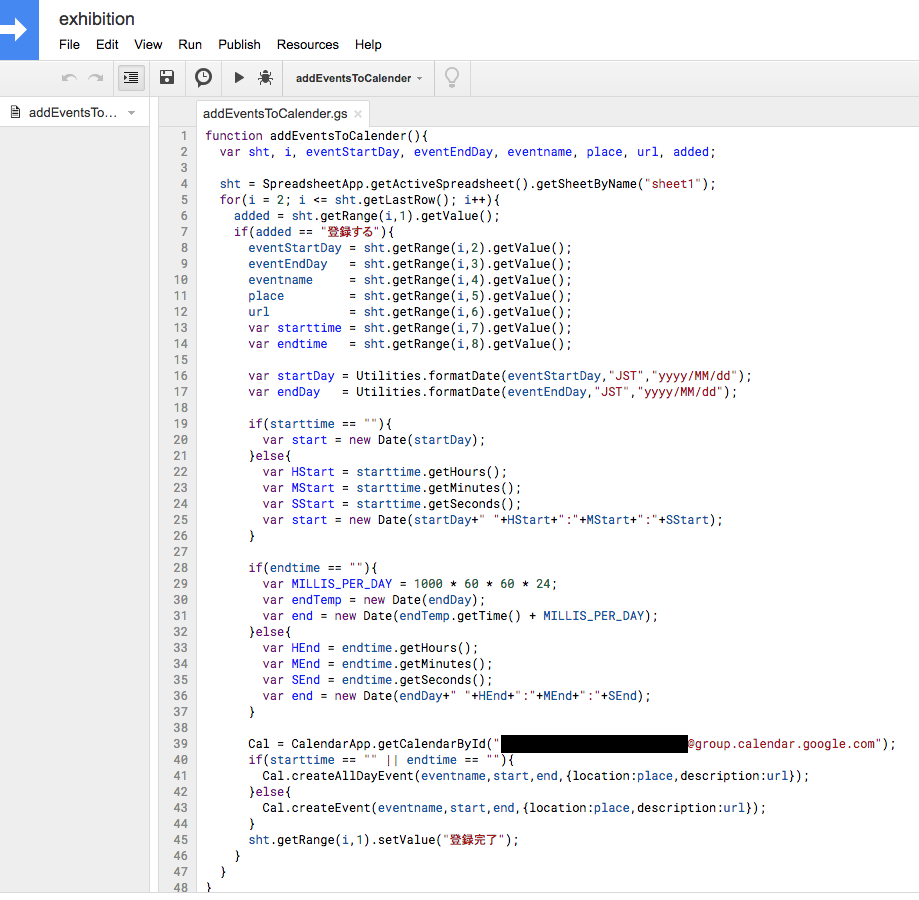Screen dimensions: 919x900
Task: Open the Help menu
Action: coord(368,45)
